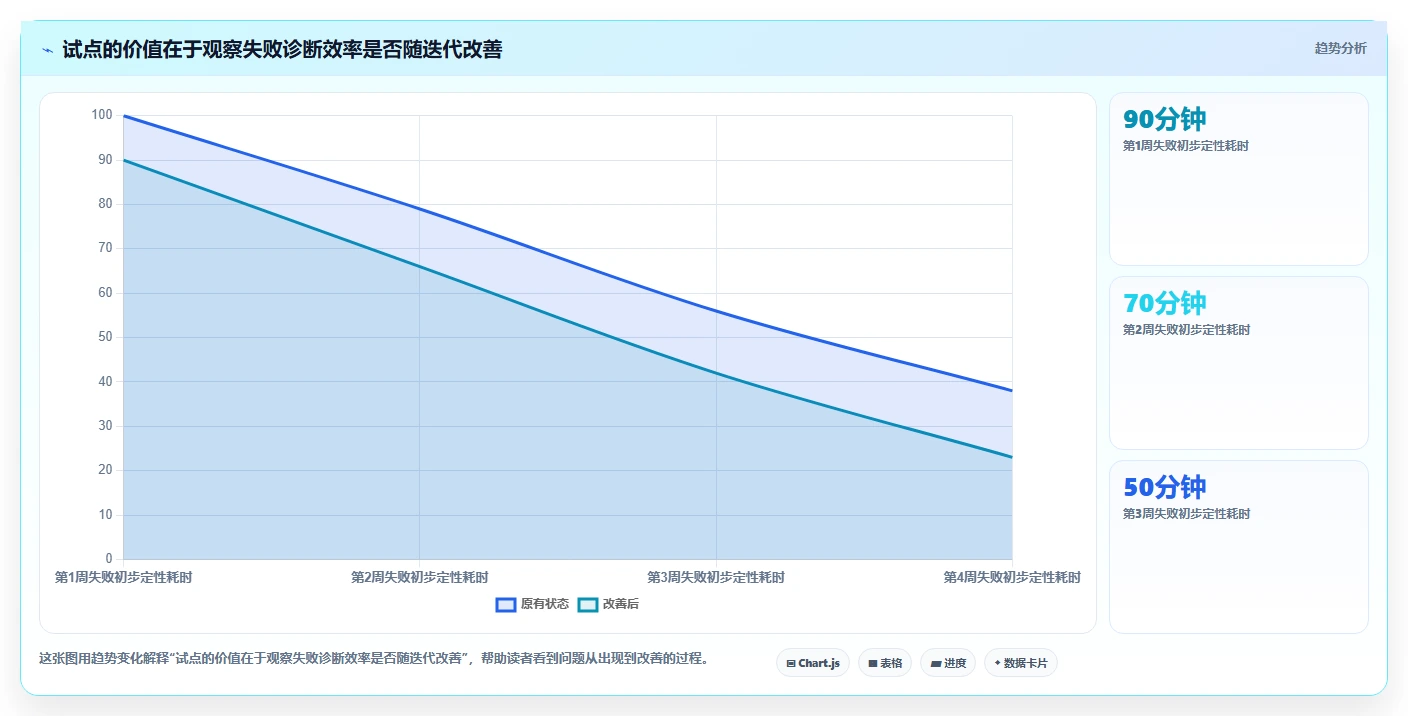This screenshot has width=1408, height=716.
Task: Select the 90分钟 data card value
Action: [x=1164, y=119]
